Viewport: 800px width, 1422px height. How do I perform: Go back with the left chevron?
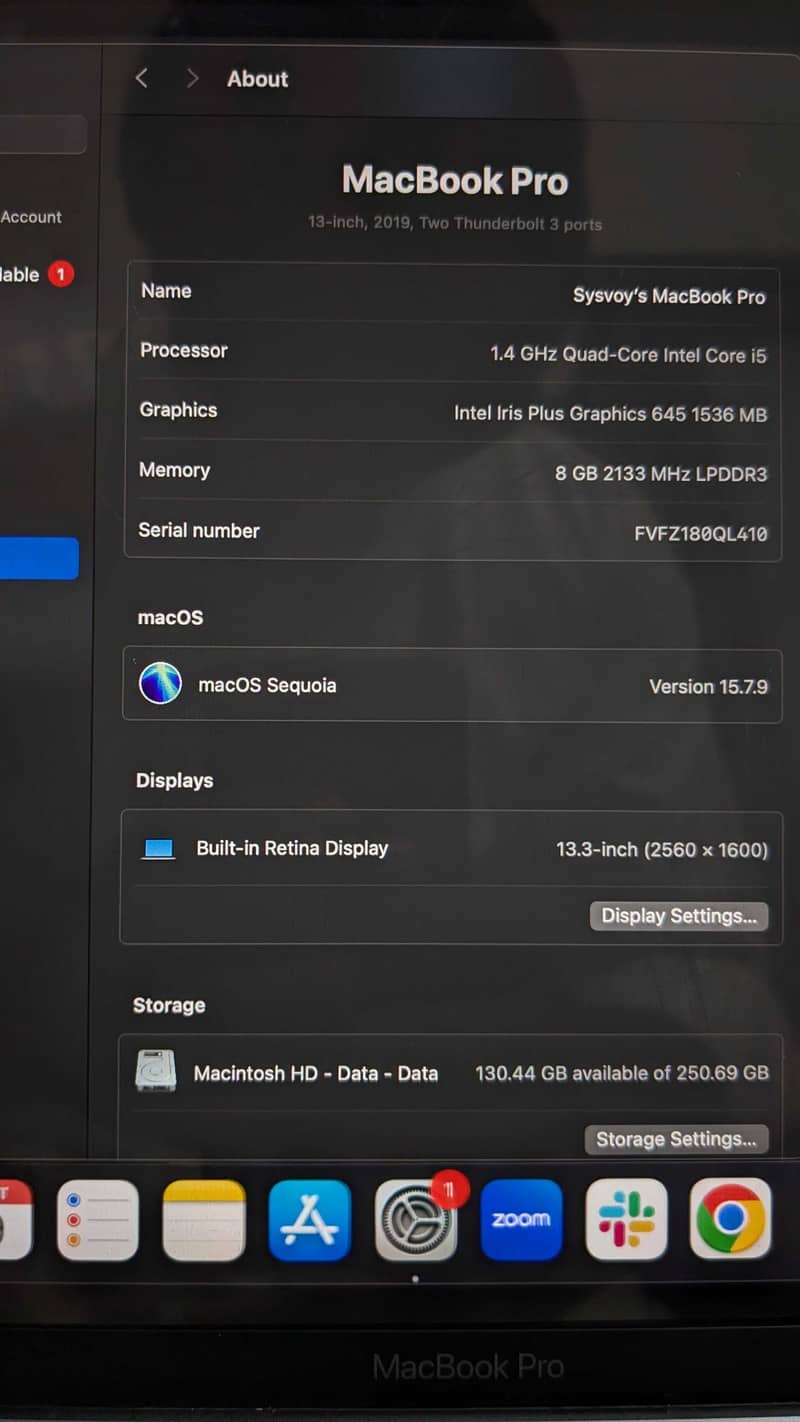[x=142, y=78]
